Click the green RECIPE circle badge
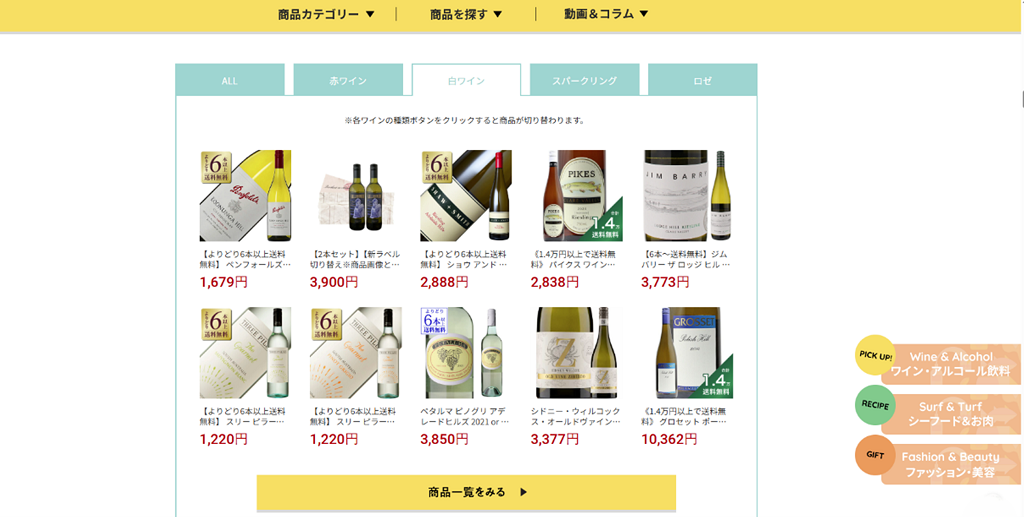 pyautogui.click(x=875, y=405)
